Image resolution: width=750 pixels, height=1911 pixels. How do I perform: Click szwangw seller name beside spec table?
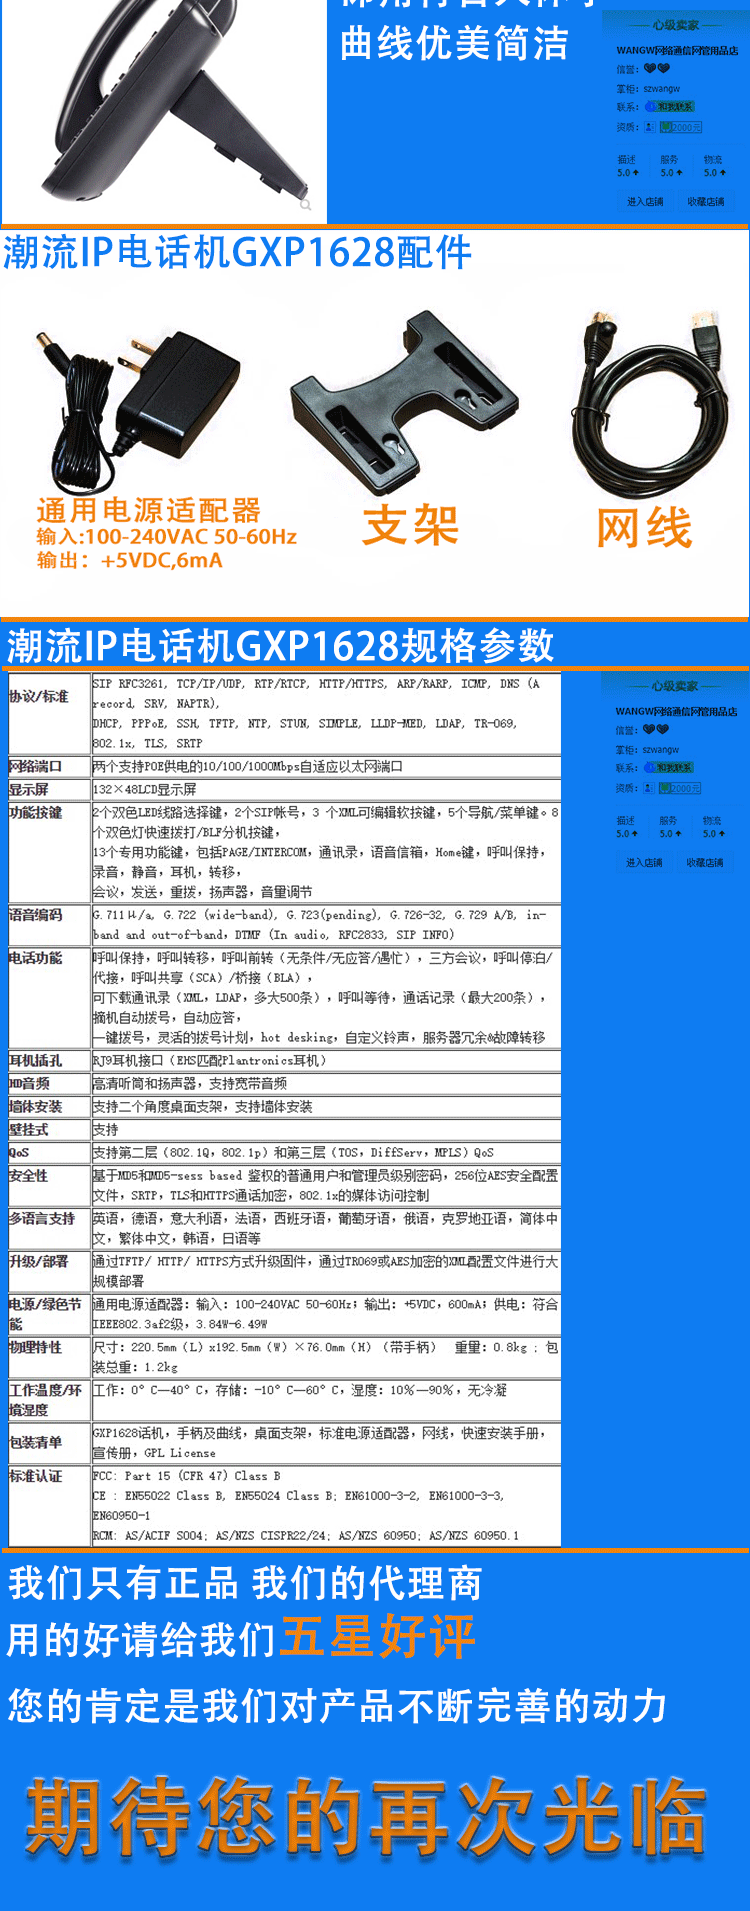[661, 749]
